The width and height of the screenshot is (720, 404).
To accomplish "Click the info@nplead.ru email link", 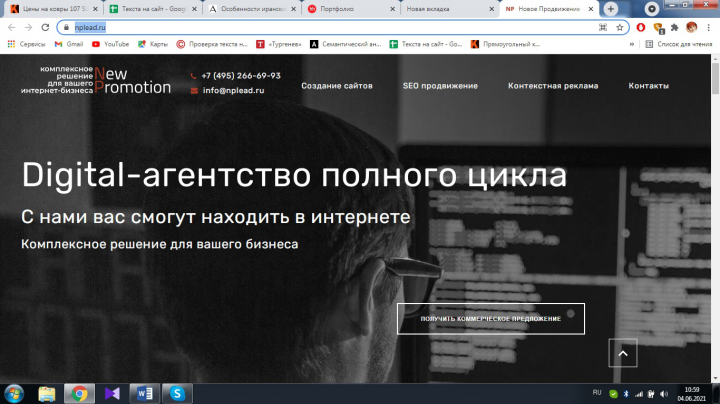I will (x=233, y=90).
